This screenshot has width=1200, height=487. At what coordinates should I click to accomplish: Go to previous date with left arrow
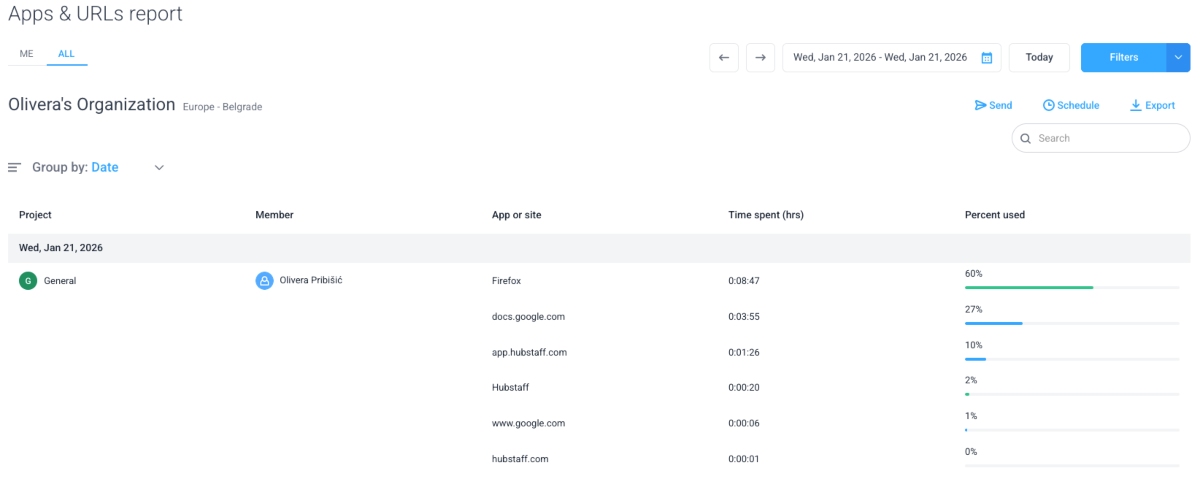pos(724,57)
